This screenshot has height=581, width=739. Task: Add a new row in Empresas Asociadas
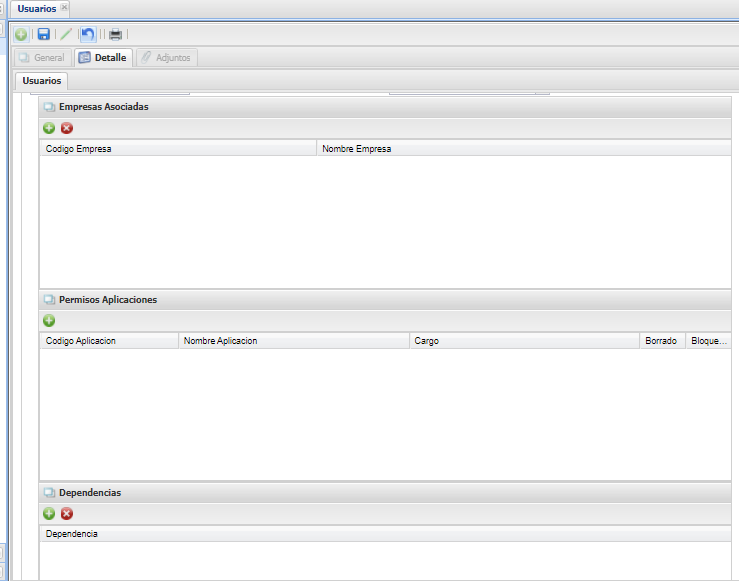click(x=49, y=128)
